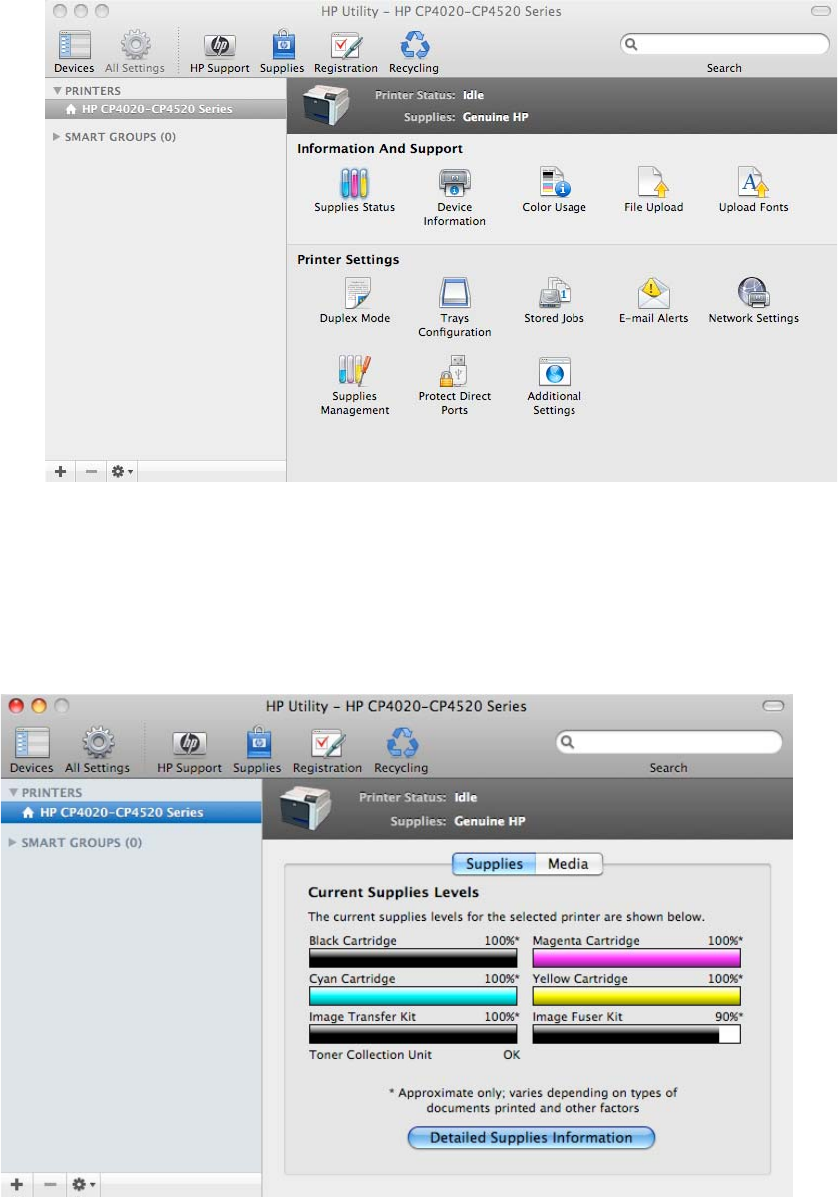Select HP CP4020-CP4520 Series in lower sidebar
This screenshot has height=1197, width=838.
point(131,812)
